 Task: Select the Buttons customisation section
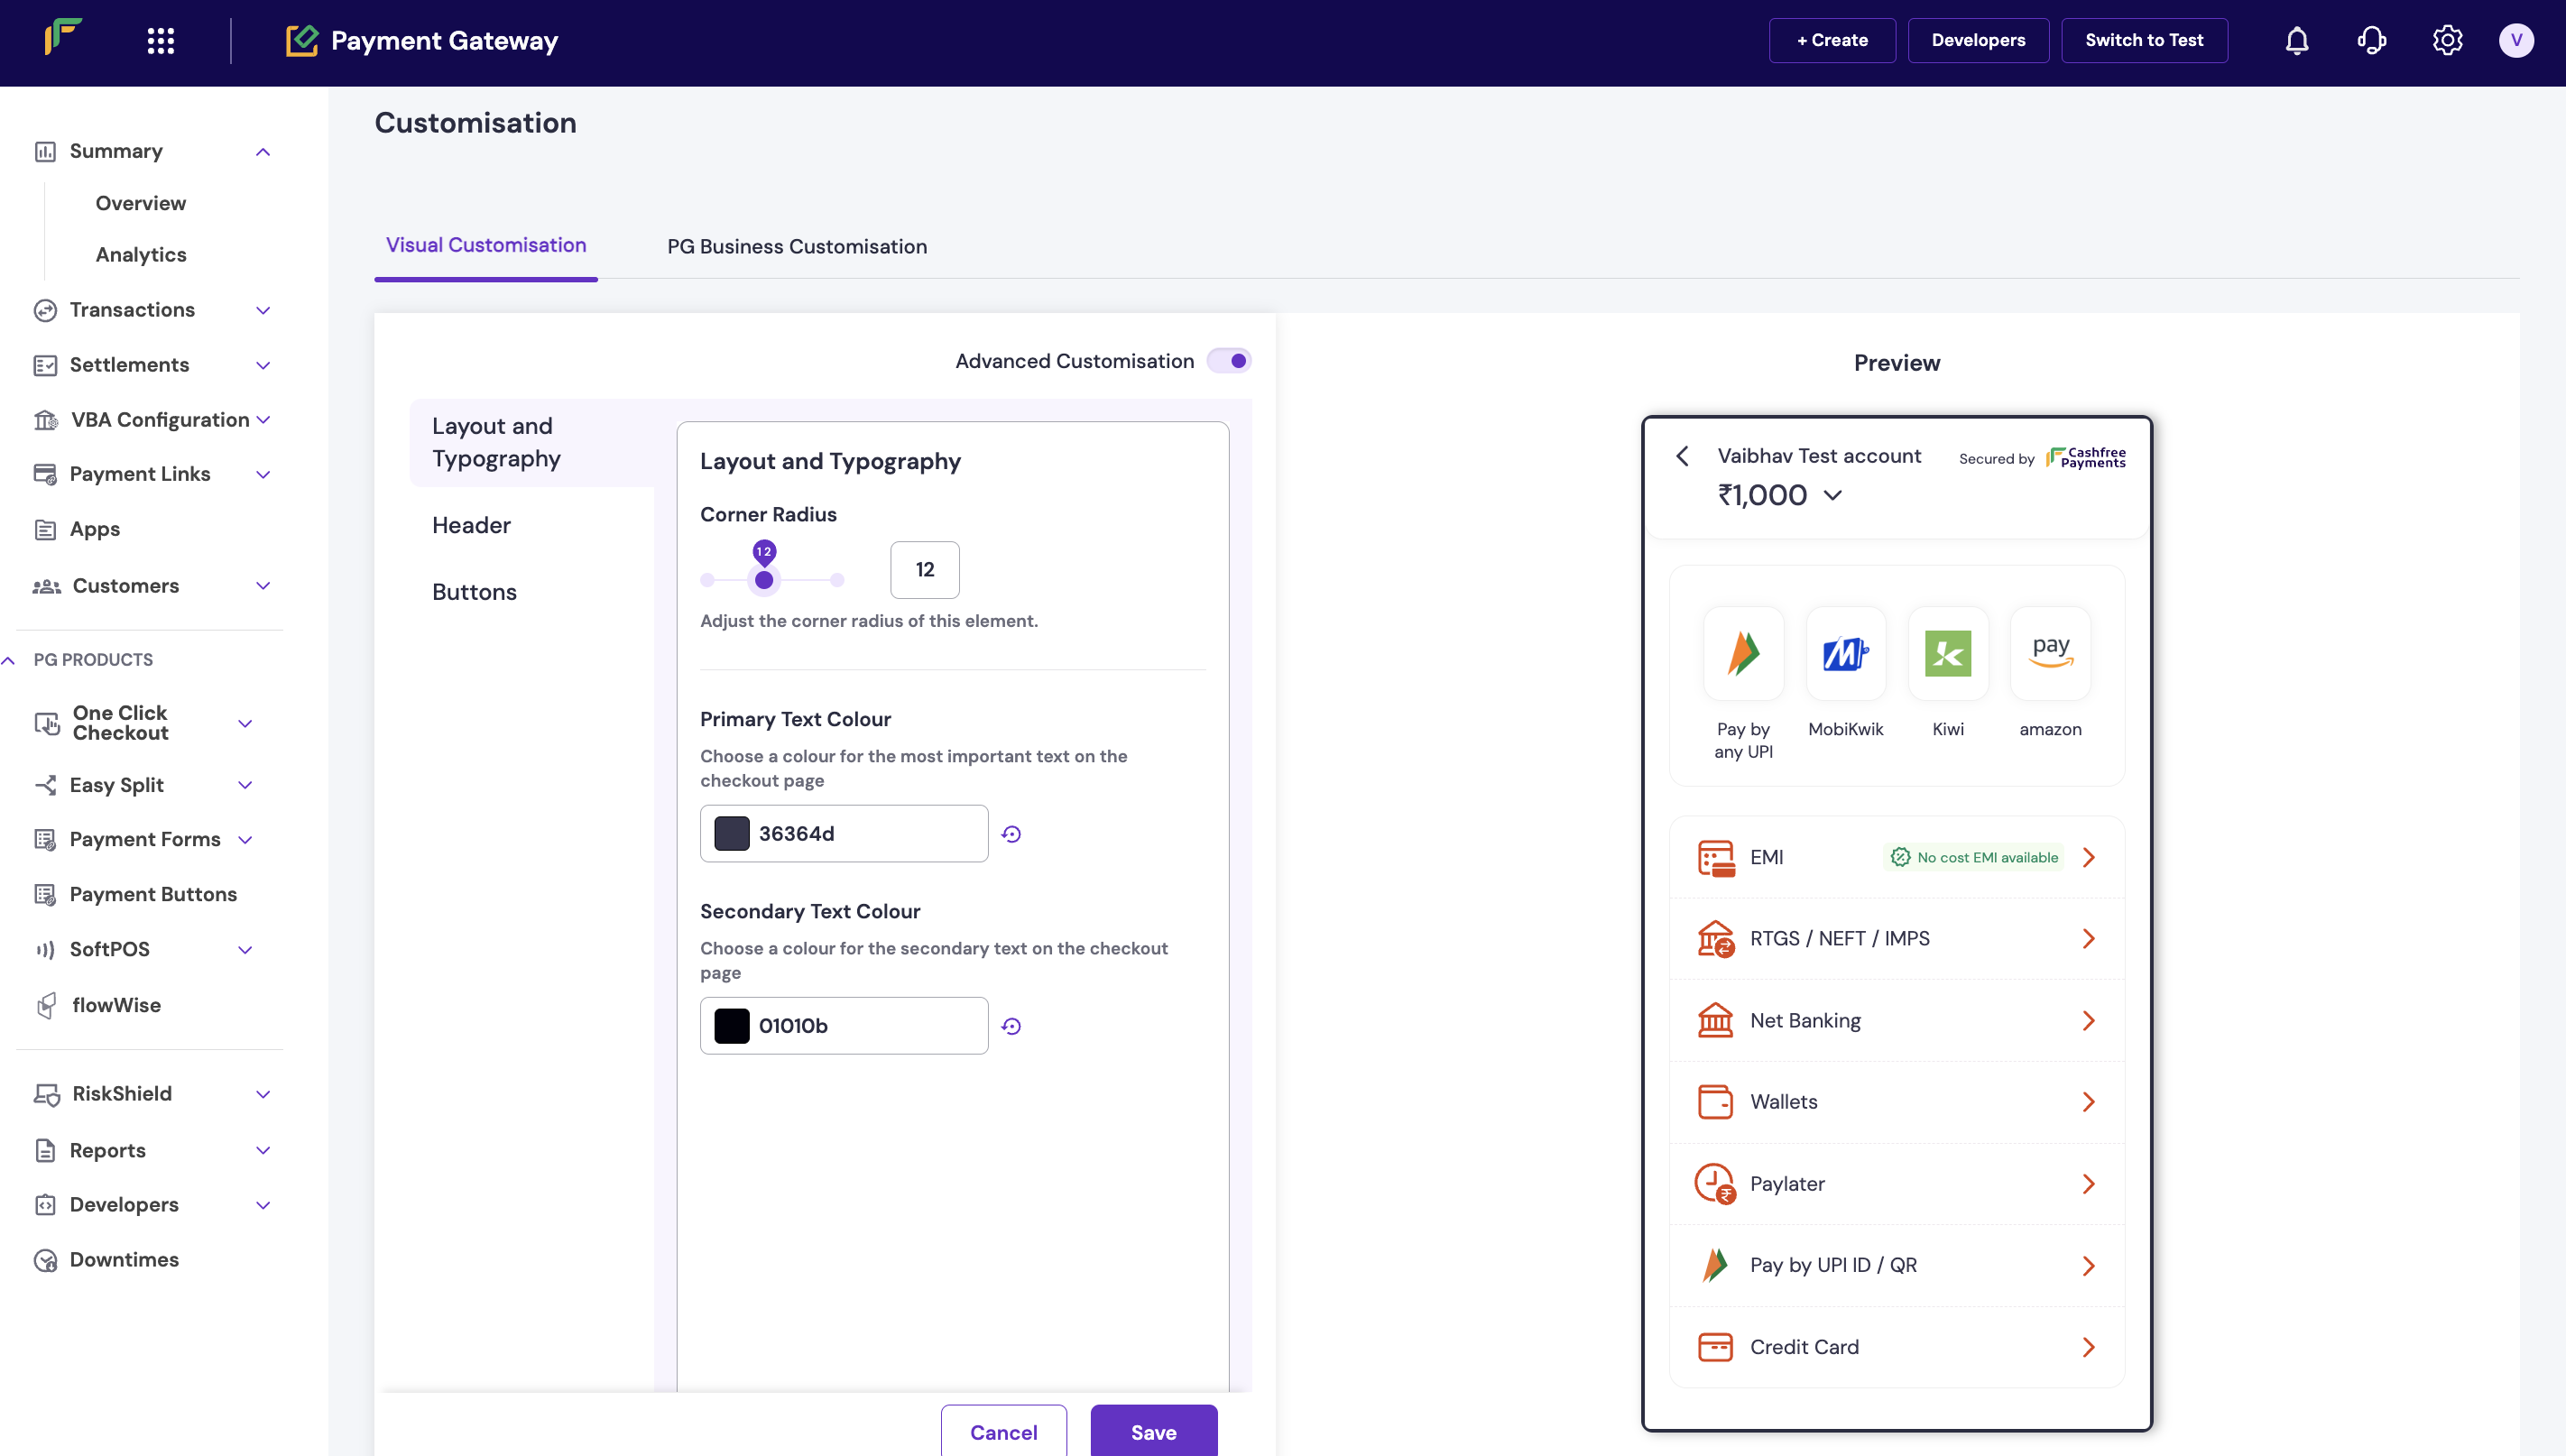(474, 592)
